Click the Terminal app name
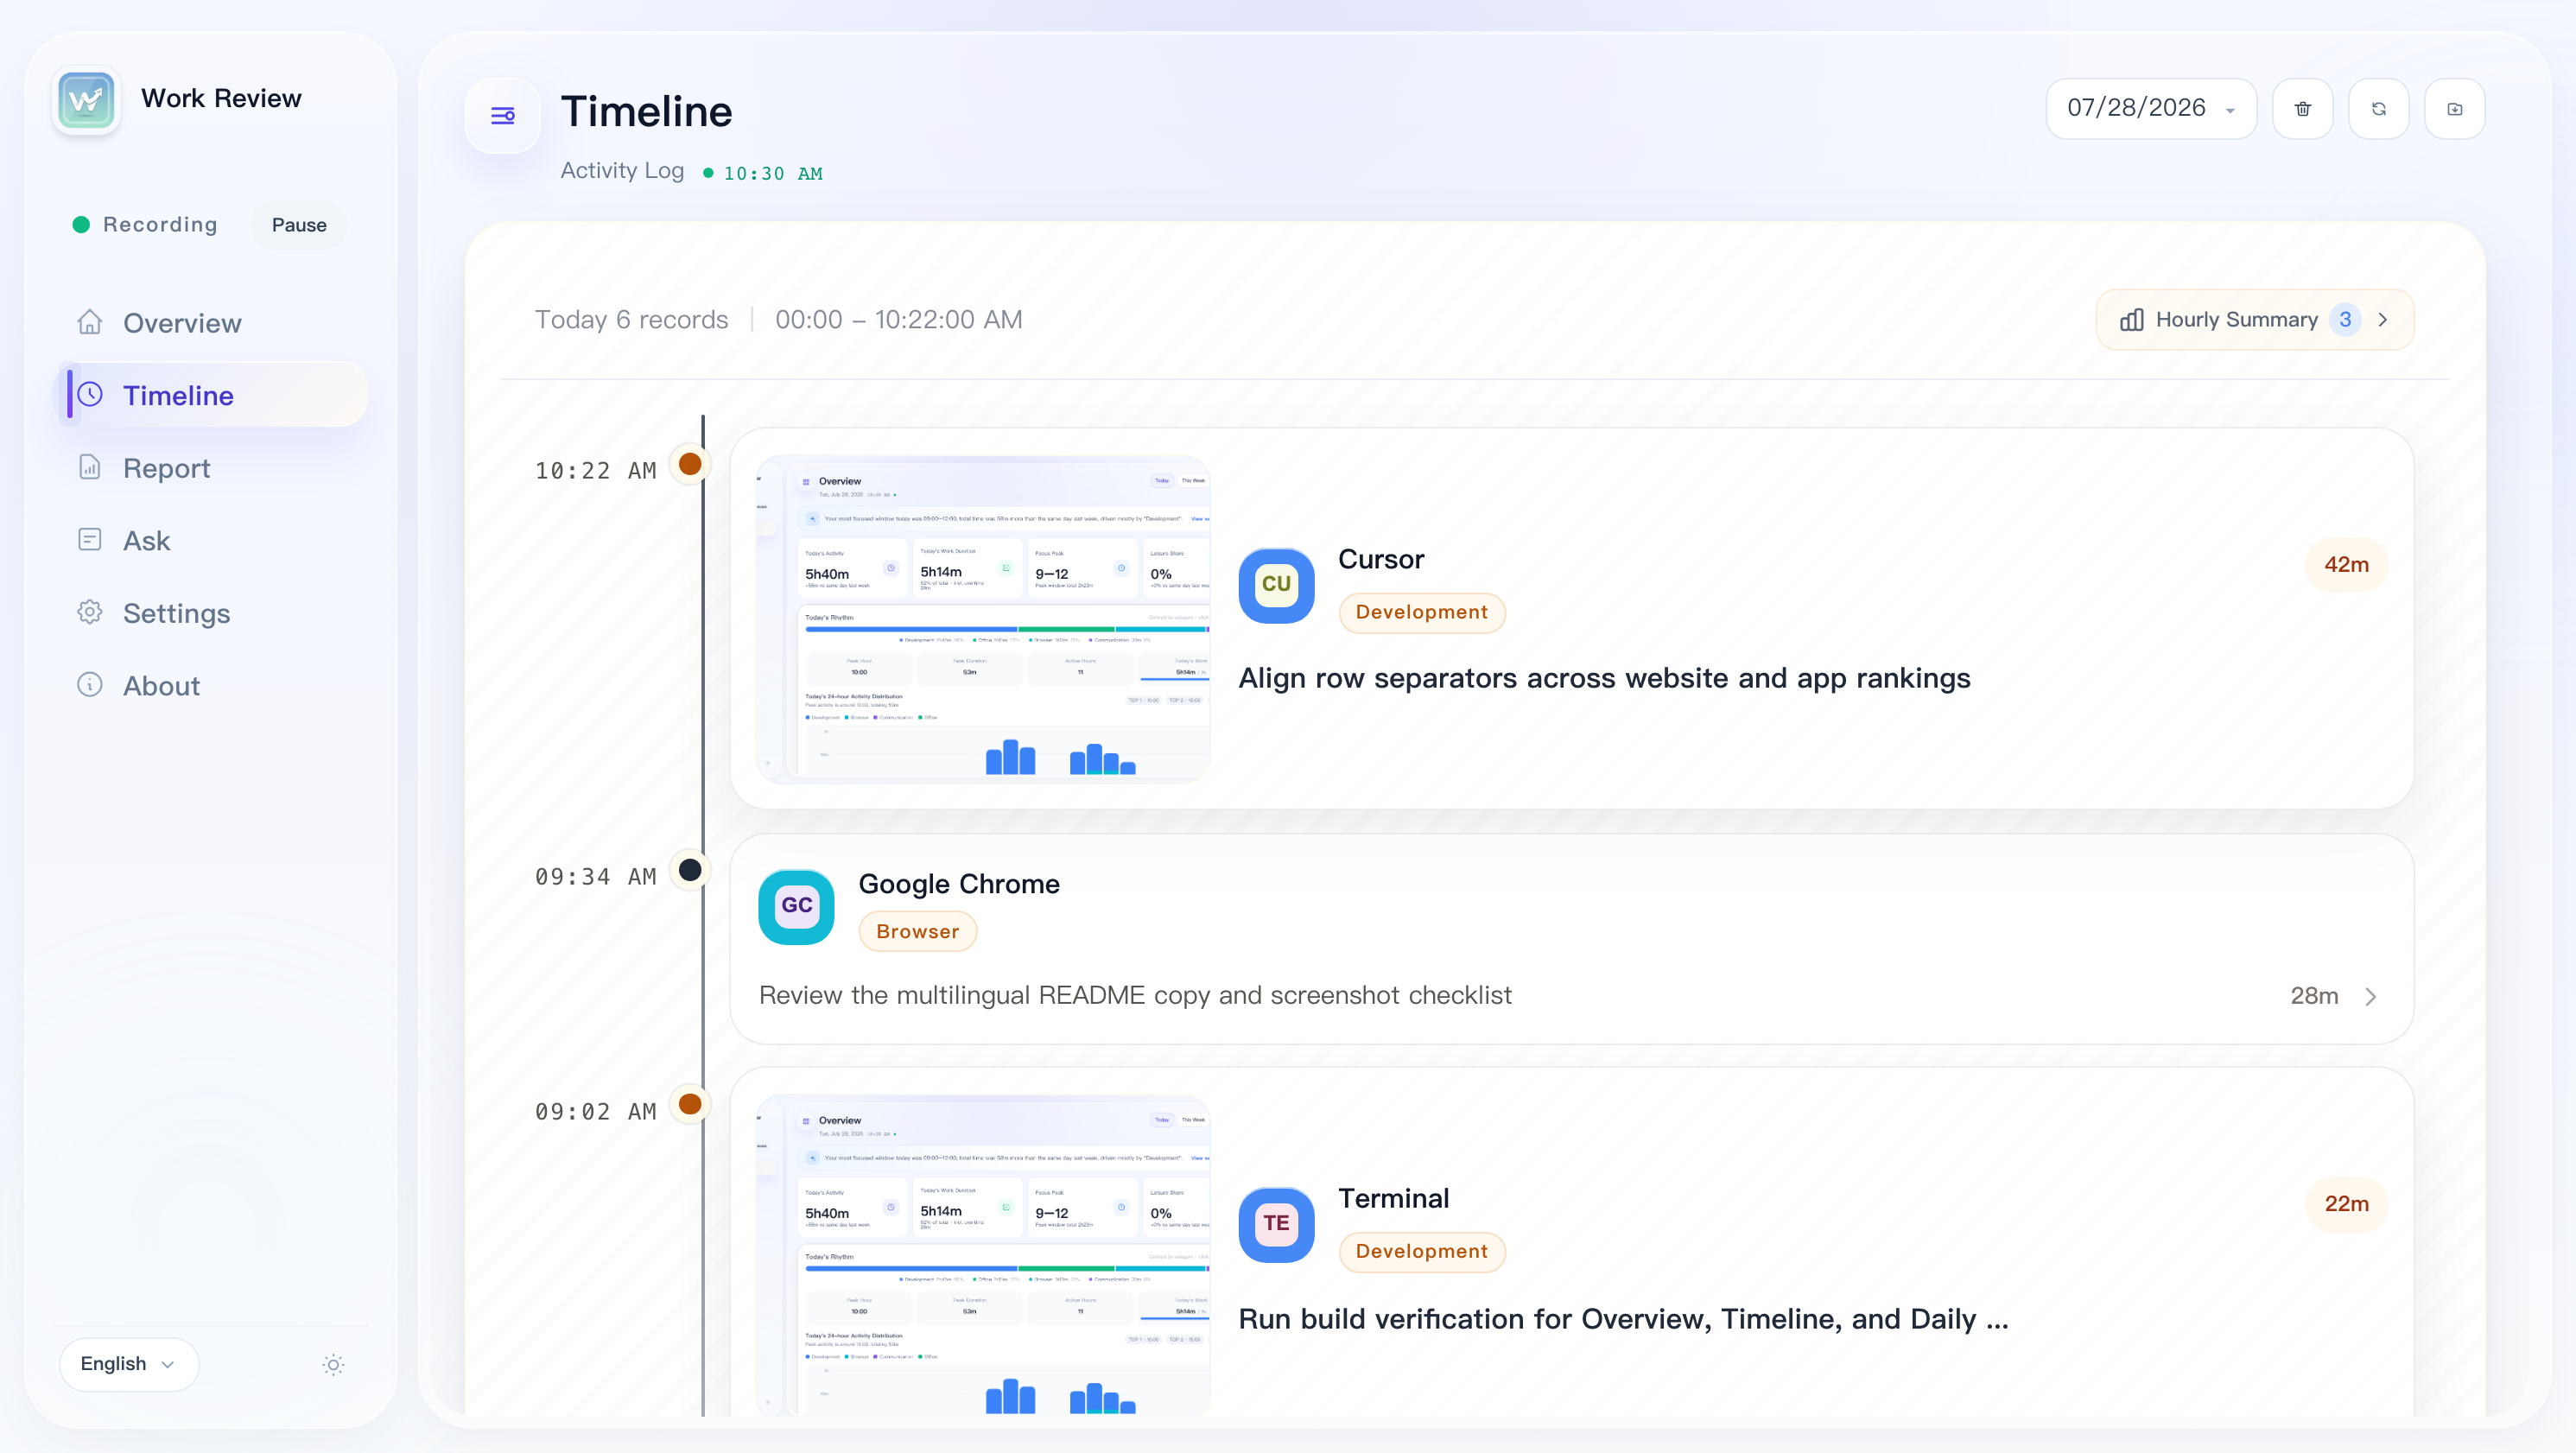 [x=1393, y=1198]
